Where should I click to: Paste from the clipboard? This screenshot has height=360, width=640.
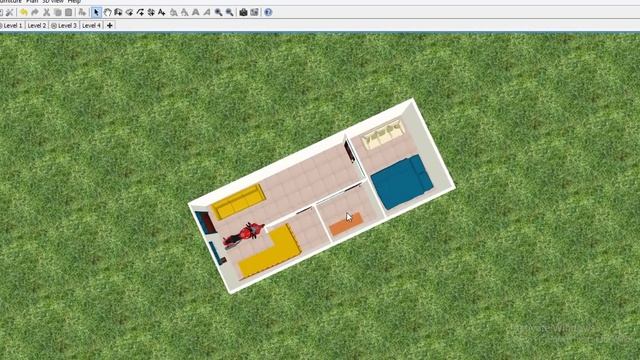click(69, 12)
